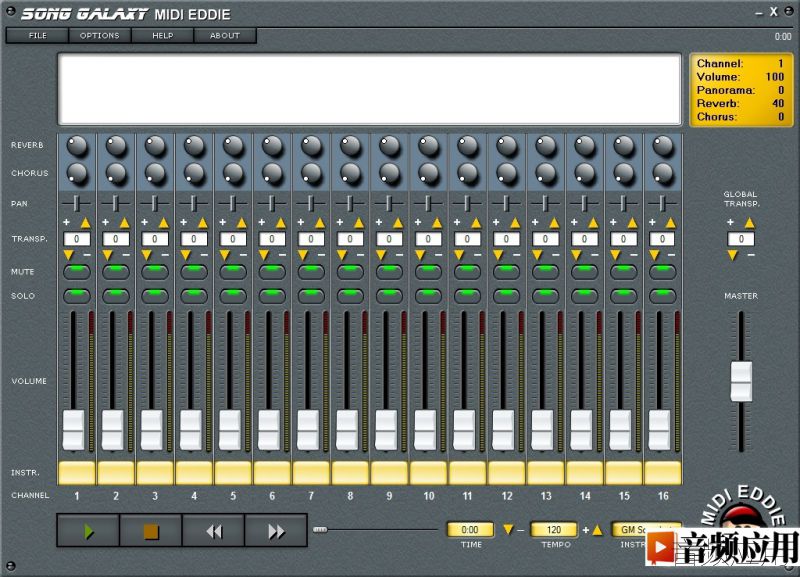Click the chorus knob for channel 6
Screen dimensions: 800x577
272,173
